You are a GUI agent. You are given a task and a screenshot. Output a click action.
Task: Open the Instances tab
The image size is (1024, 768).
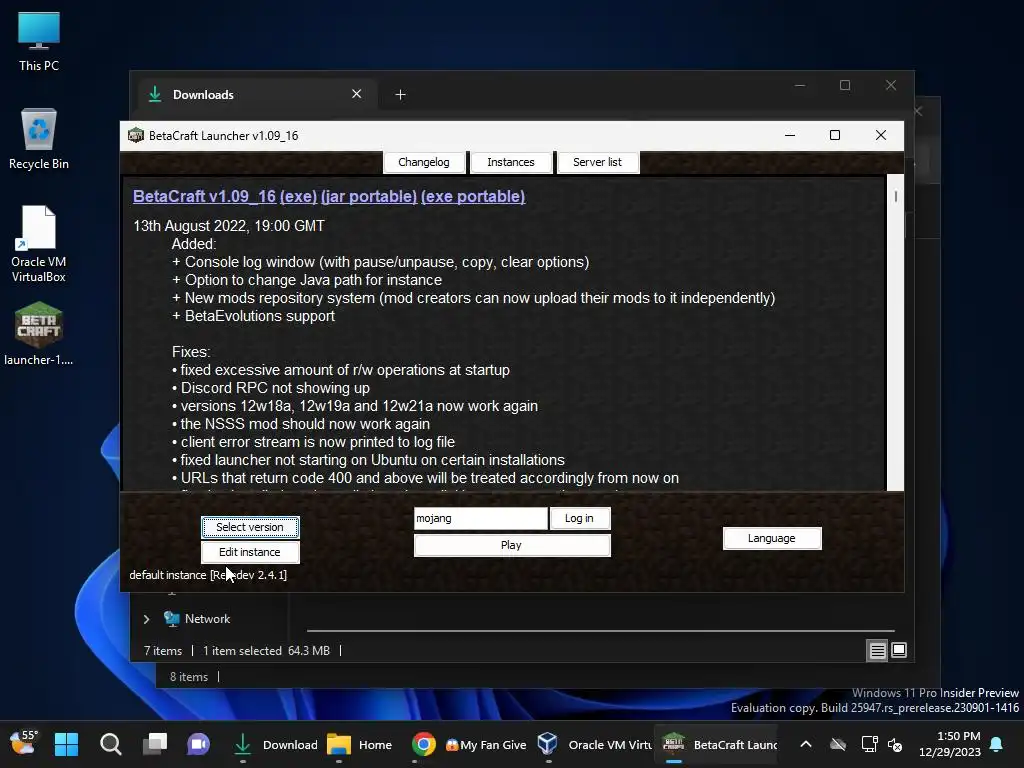pos(511,162)
